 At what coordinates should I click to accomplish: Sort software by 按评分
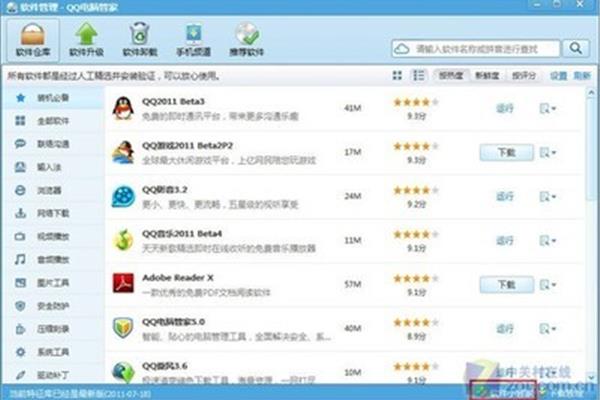(524, 75)
